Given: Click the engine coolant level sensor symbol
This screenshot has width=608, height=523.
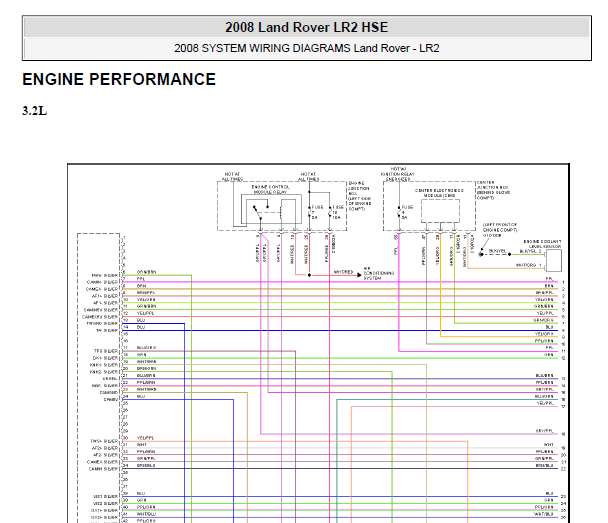Looking at the screenshot, I should [x=553, y=260].
